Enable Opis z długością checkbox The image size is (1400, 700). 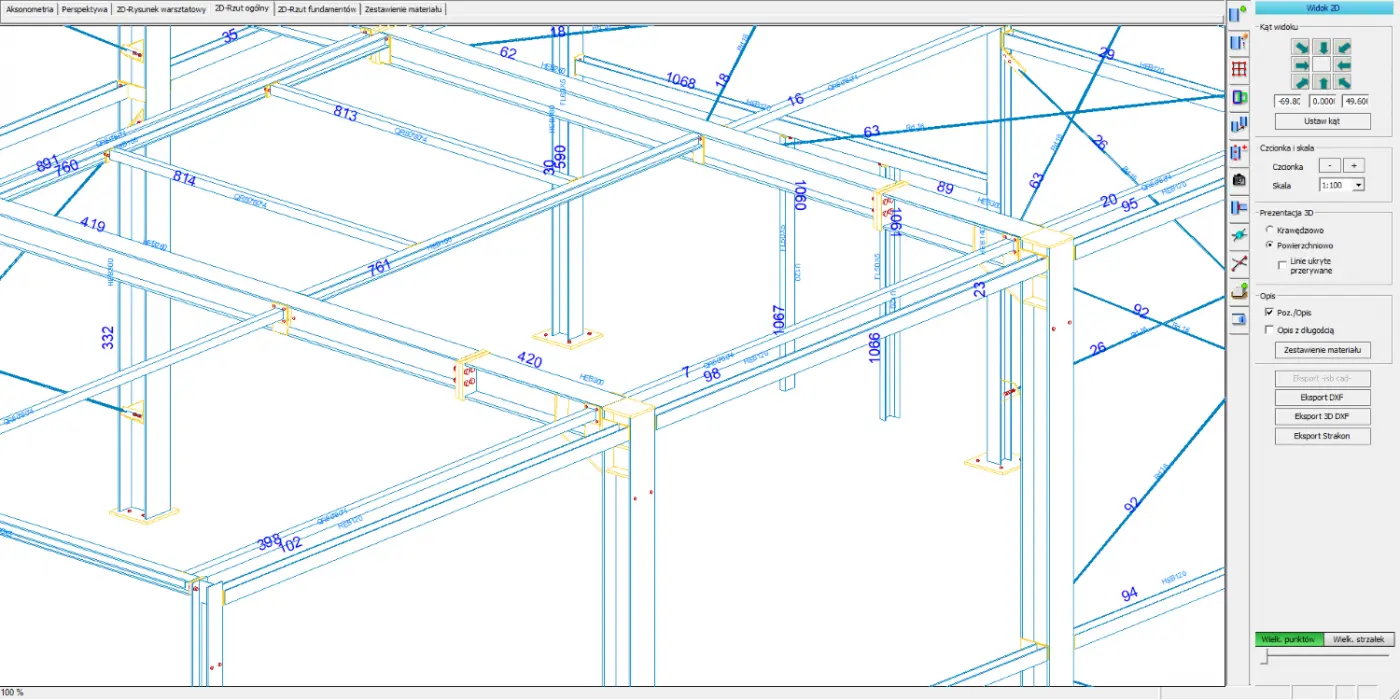pos(1270,330)
